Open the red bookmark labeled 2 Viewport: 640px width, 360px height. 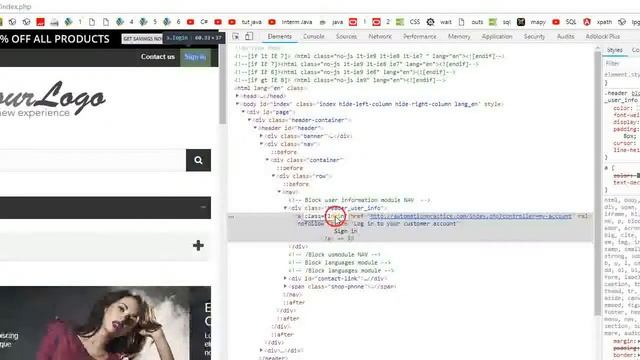381,22
